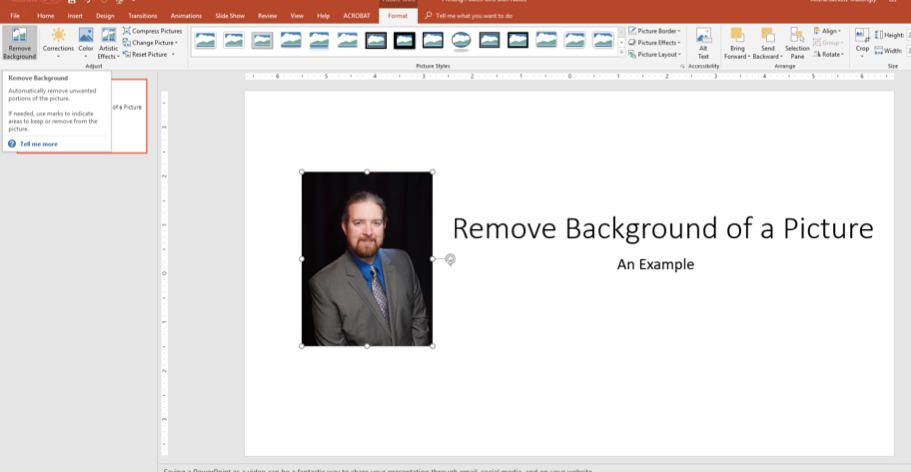
Task: Click Reset Picture button
Action: (149, 54)
